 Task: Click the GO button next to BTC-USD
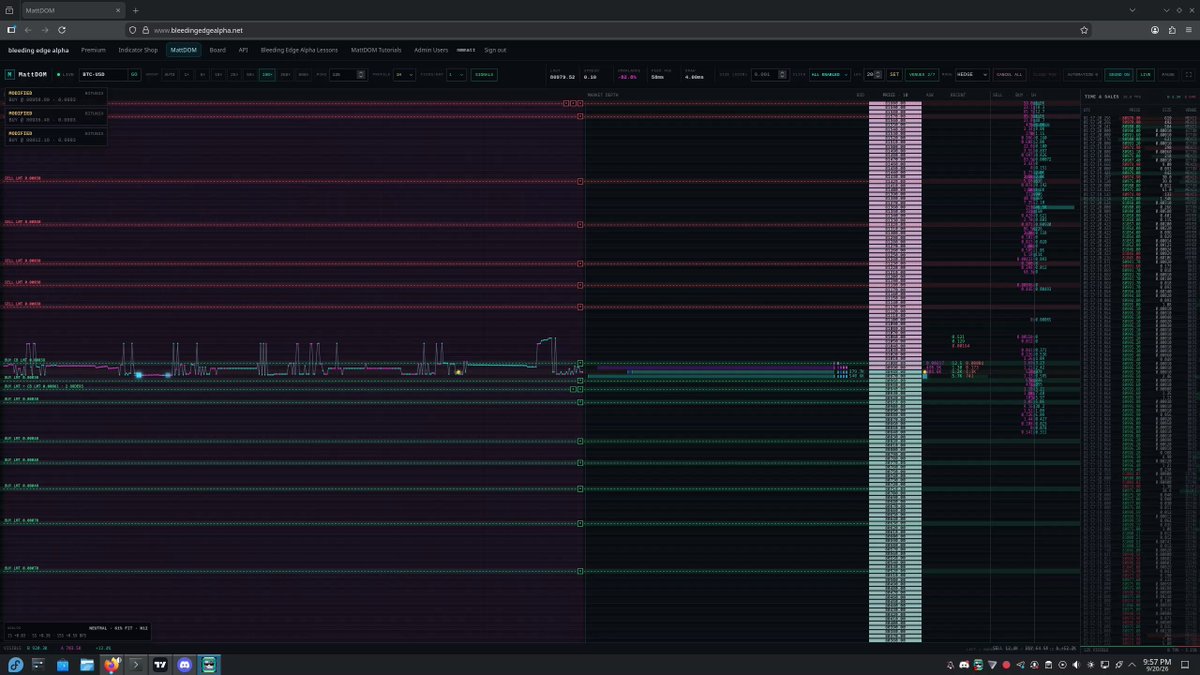[134, 74]
